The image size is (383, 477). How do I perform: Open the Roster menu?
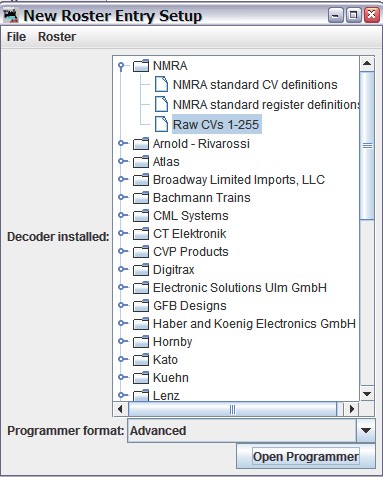[x=57, y=37]
